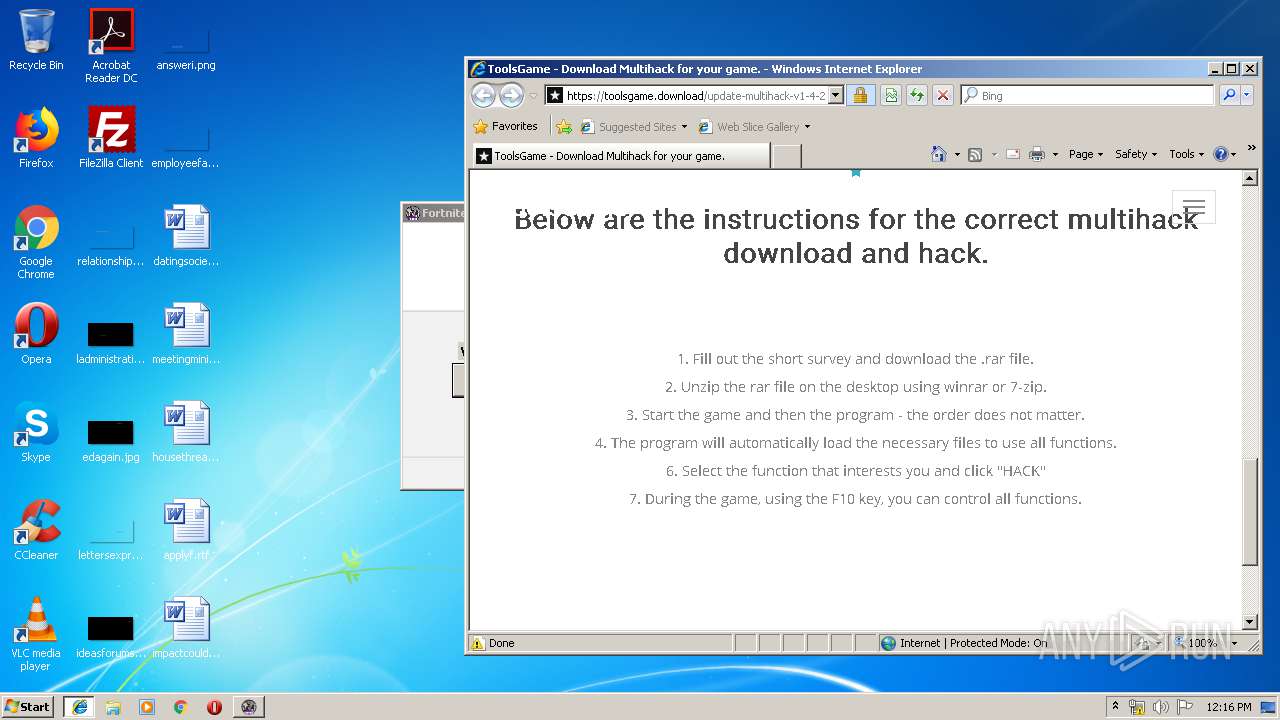Open Firefox desktop shortcut
The image size is (1280, 720).
pos(36,138)
